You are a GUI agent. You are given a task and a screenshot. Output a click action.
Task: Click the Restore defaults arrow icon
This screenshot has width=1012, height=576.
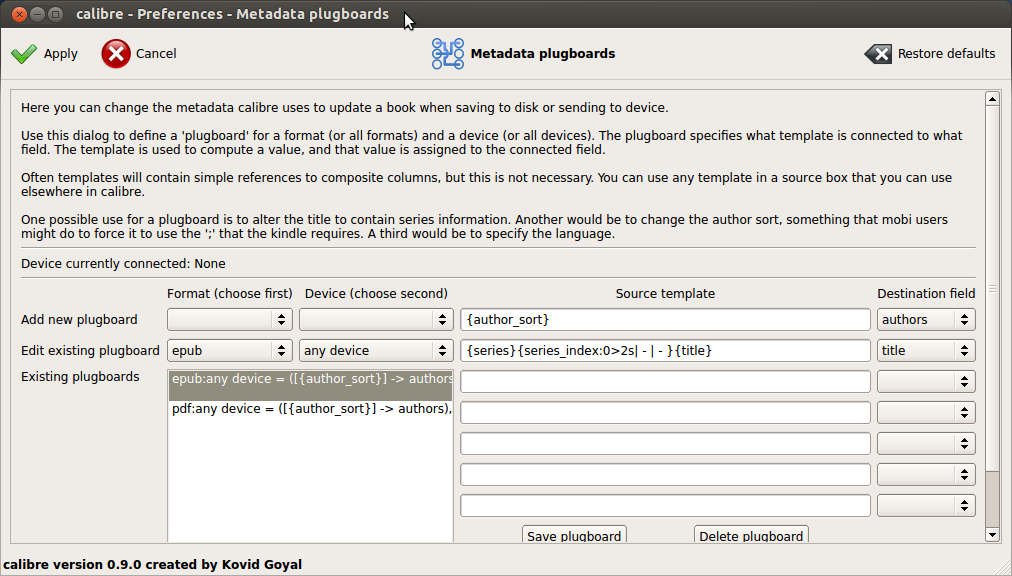pyautogui.click(x=878, y=54)
